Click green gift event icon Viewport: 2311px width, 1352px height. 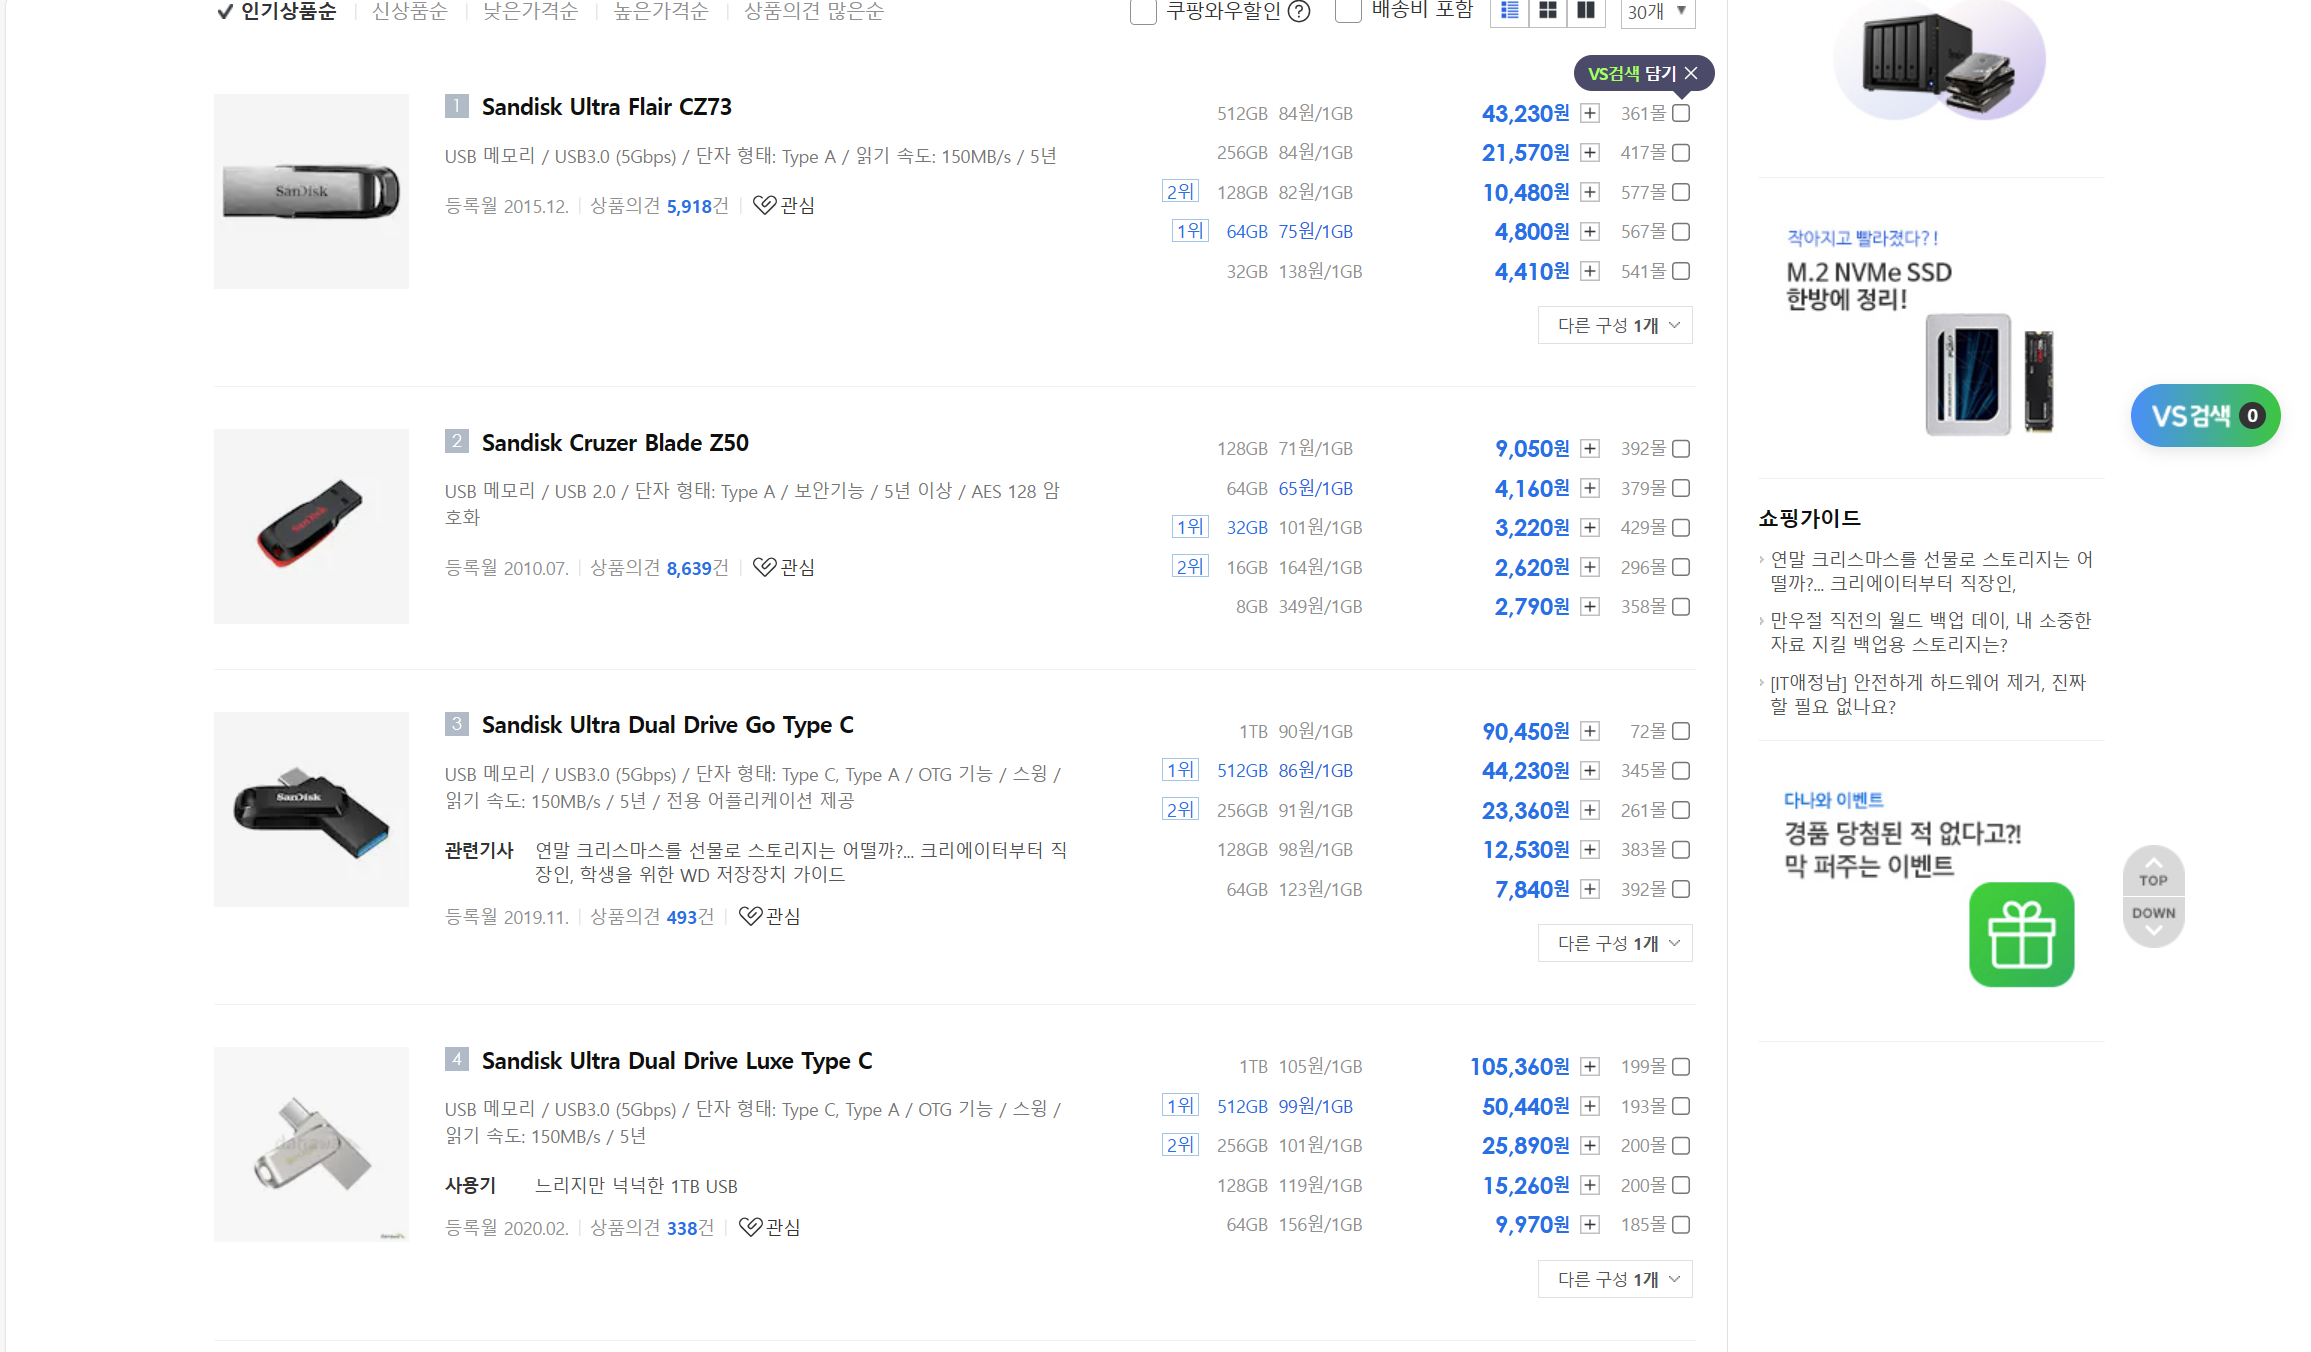coord(2021,934)
